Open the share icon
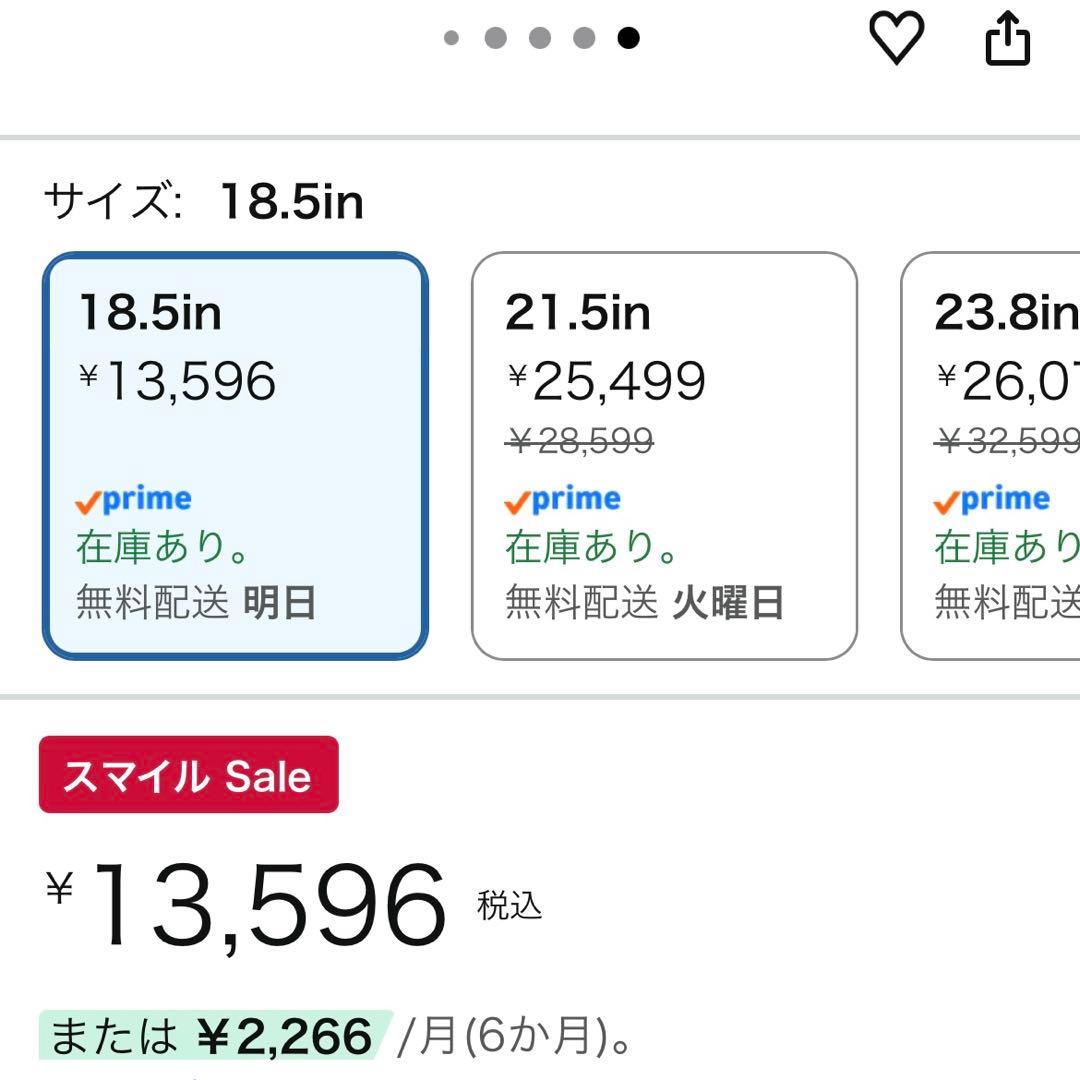Screen dimensions: 1080x1080 (1007, 39)
